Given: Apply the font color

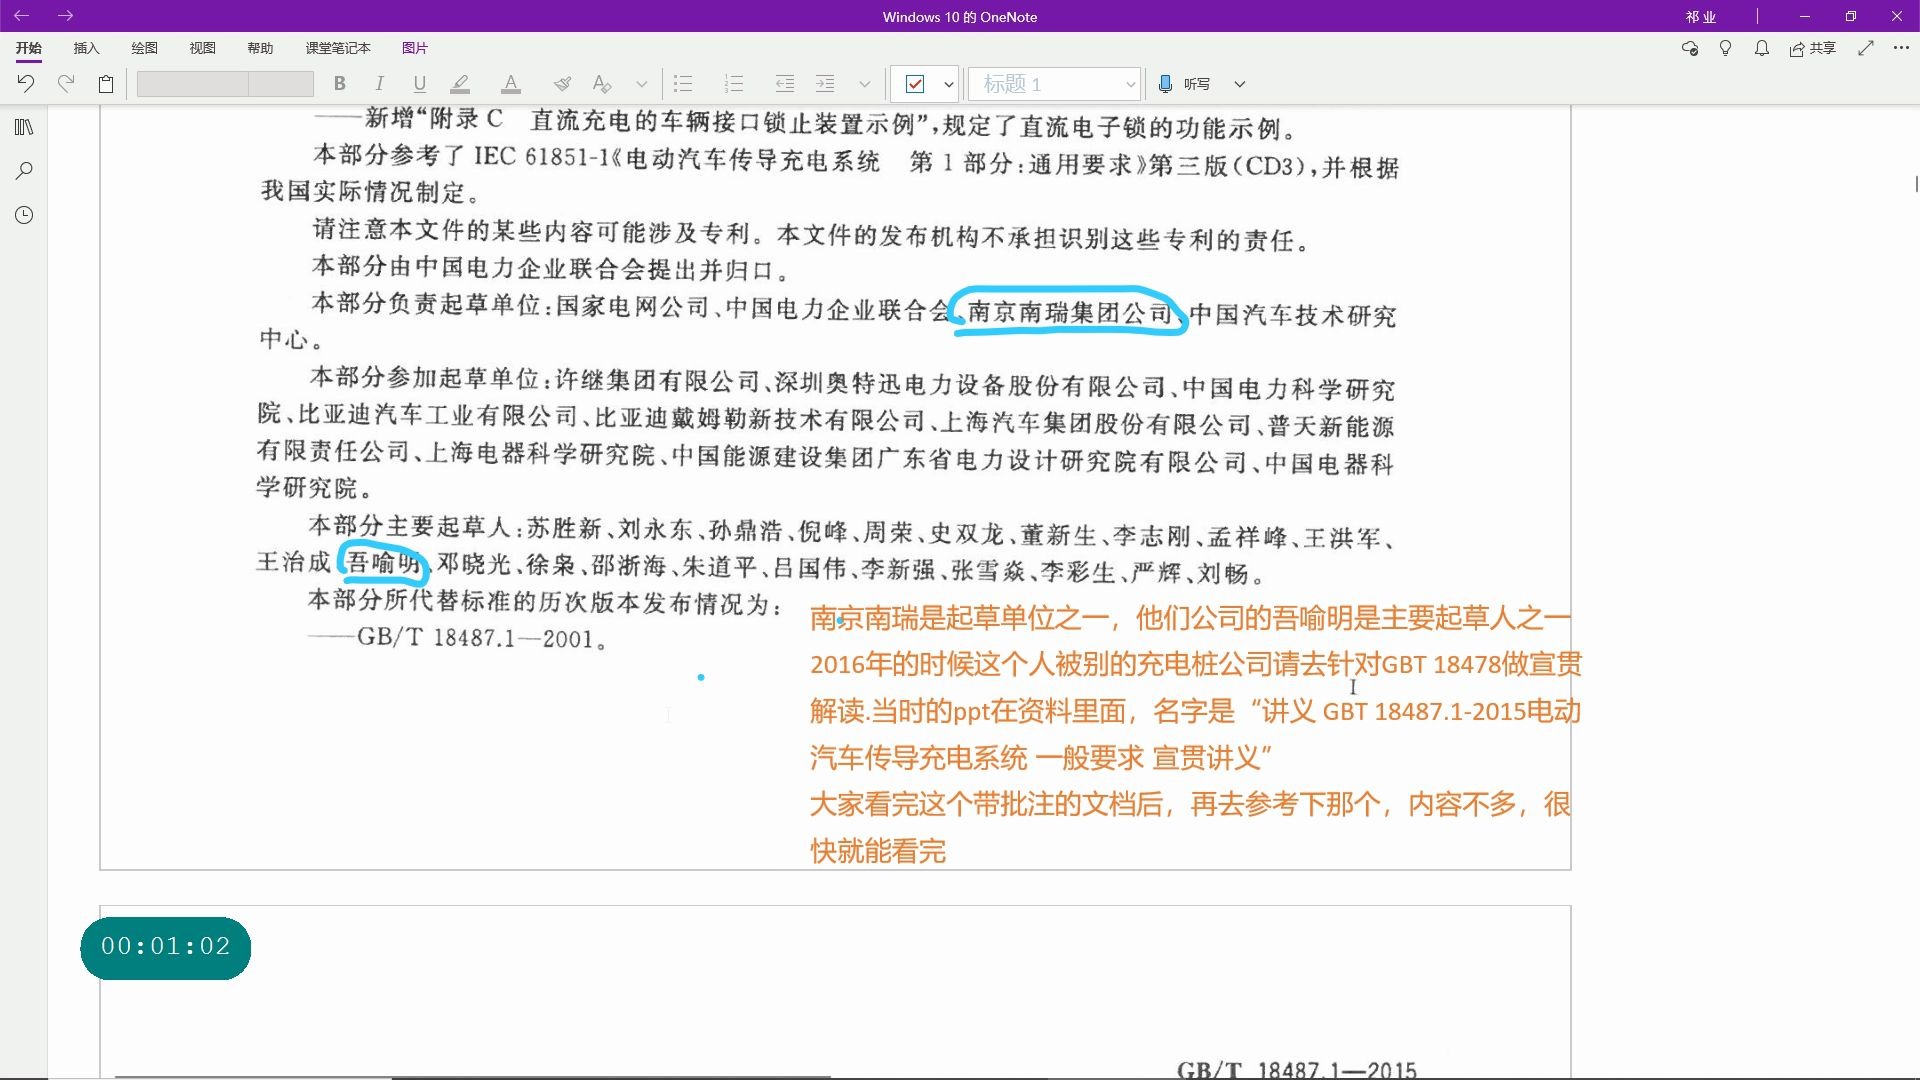Looking at the screenshot, I should pos(511,84).
